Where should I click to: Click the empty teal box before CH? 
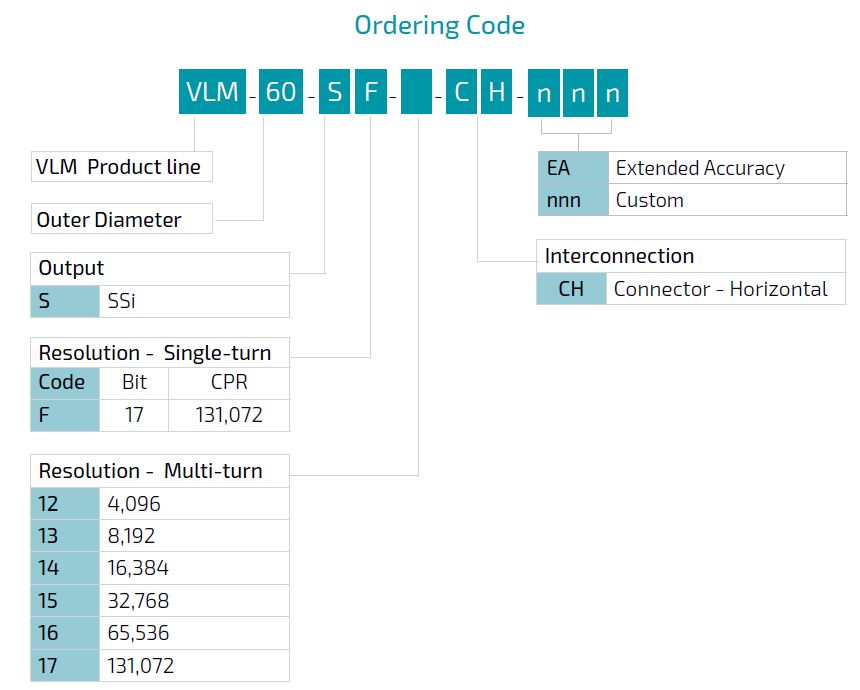tap(416, 92)
